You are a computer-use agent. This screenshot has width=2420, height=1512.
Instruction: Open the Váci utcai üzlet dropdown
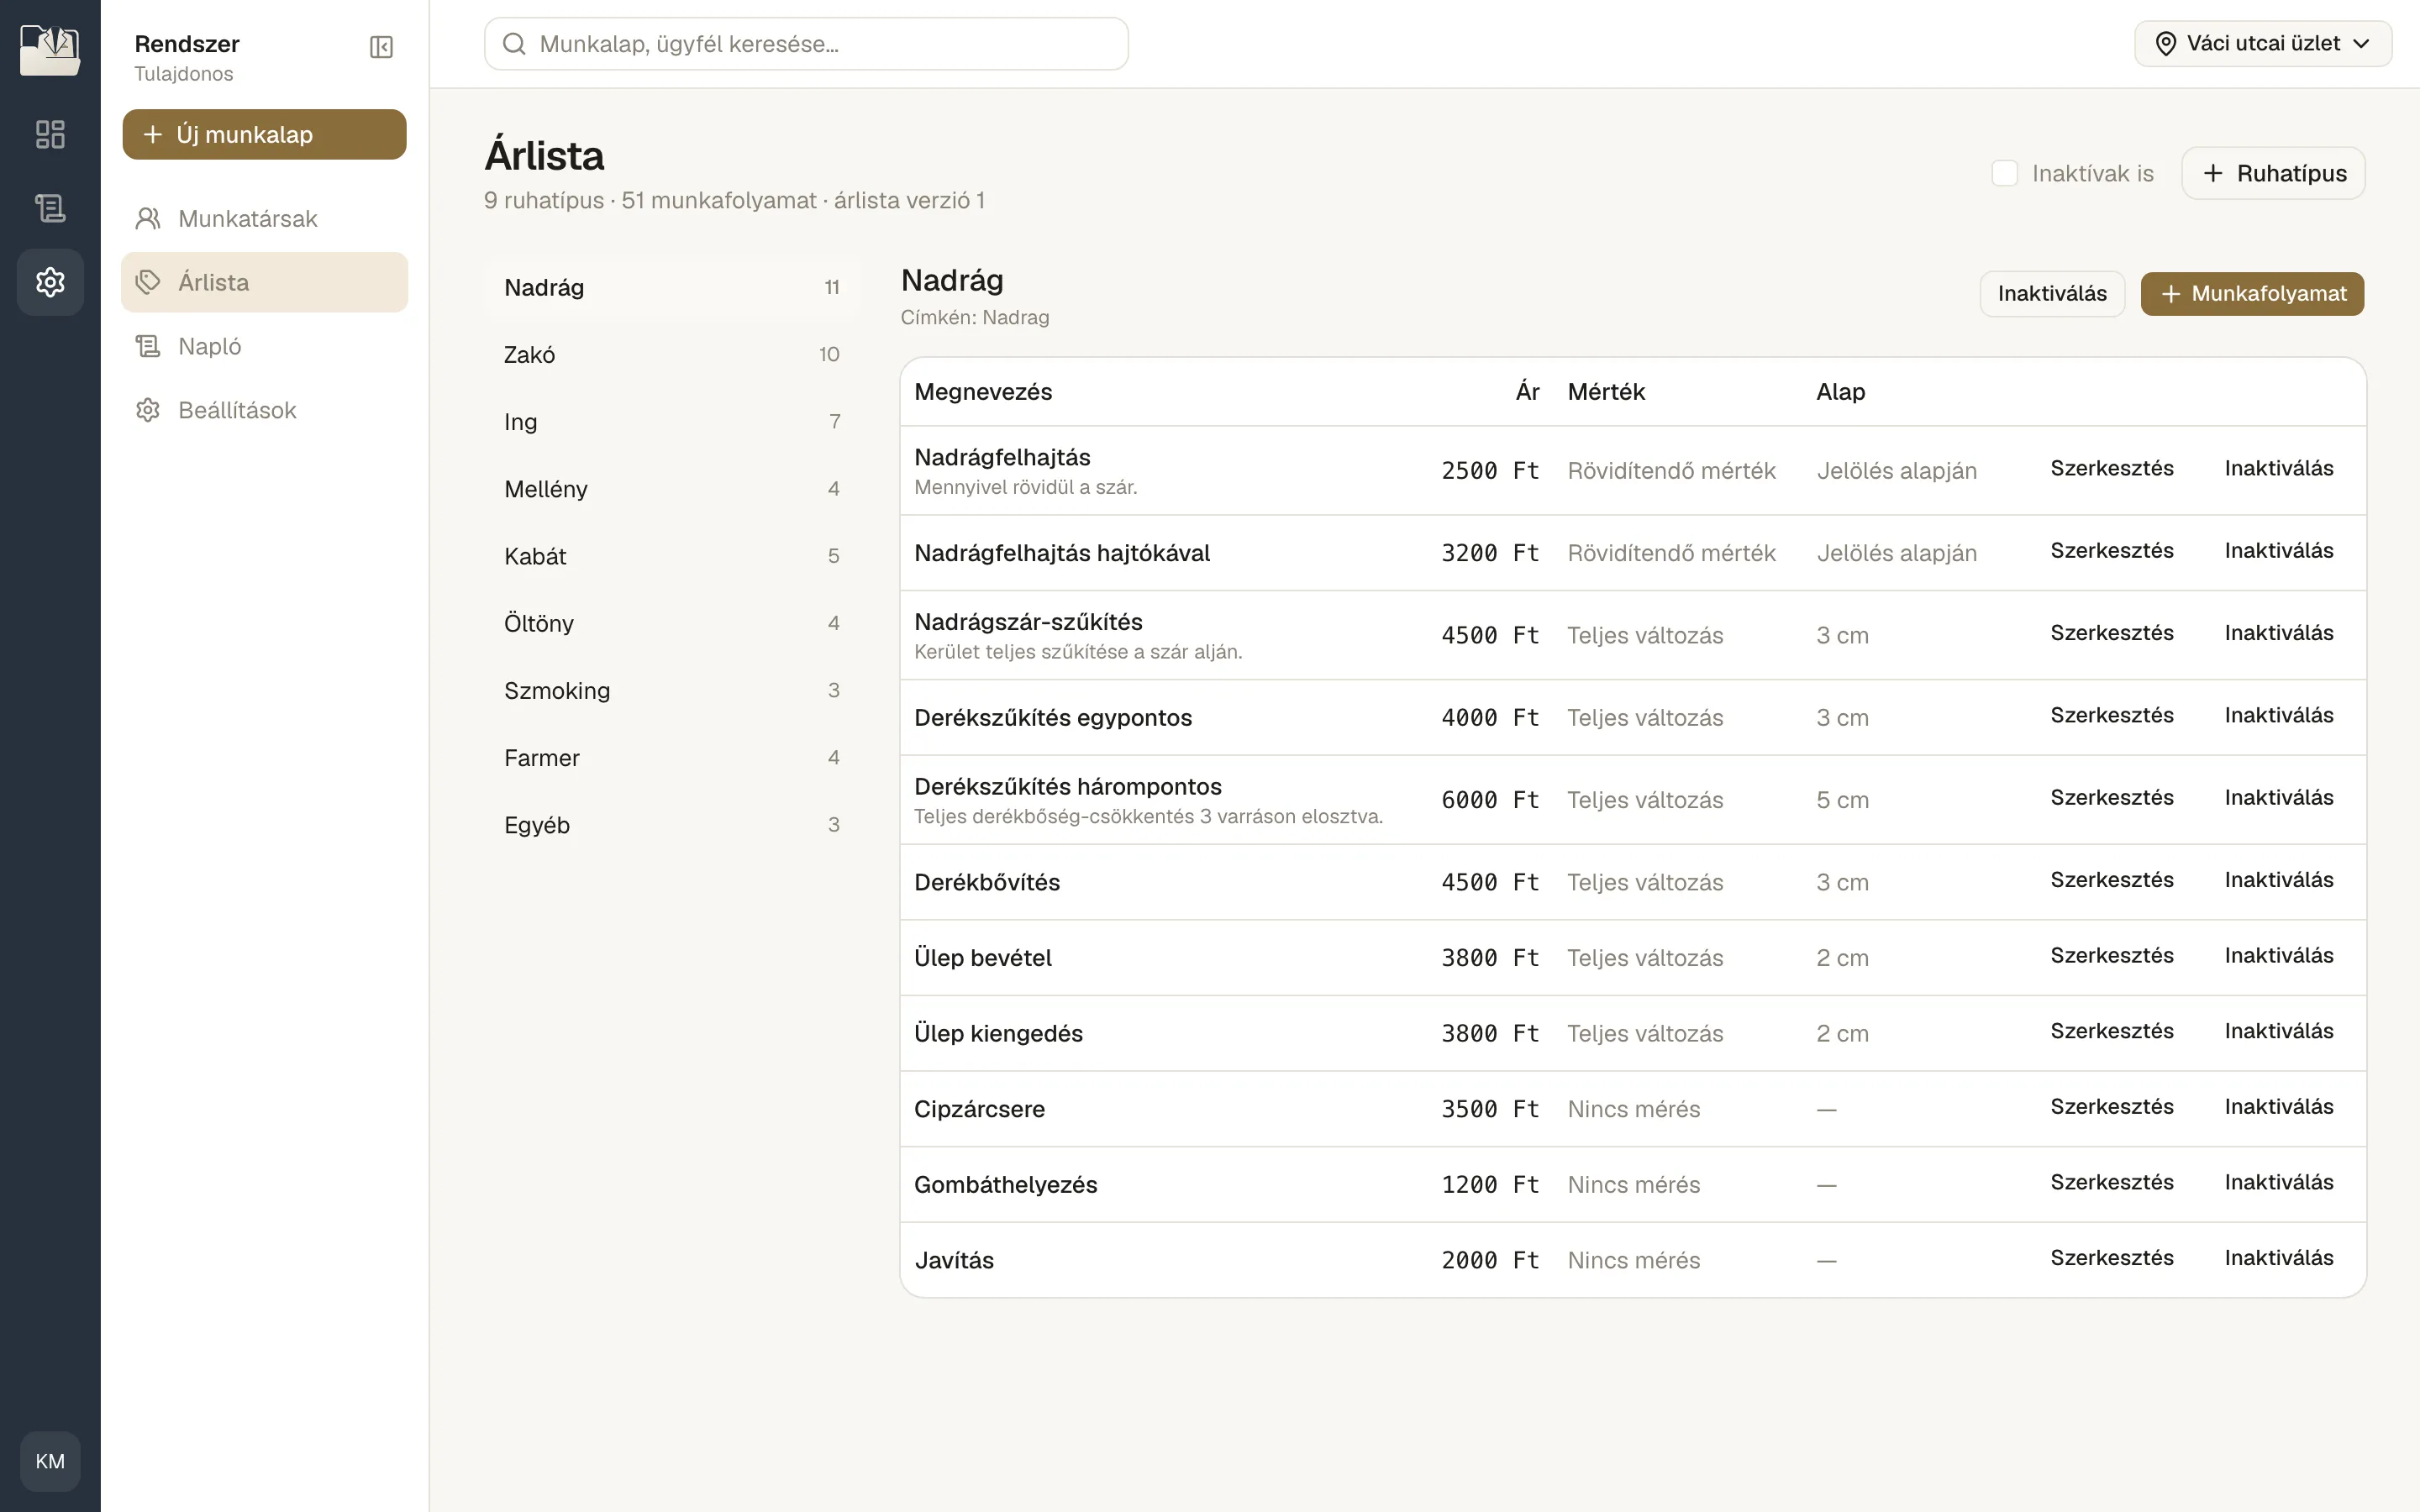tap(2263, 44)
